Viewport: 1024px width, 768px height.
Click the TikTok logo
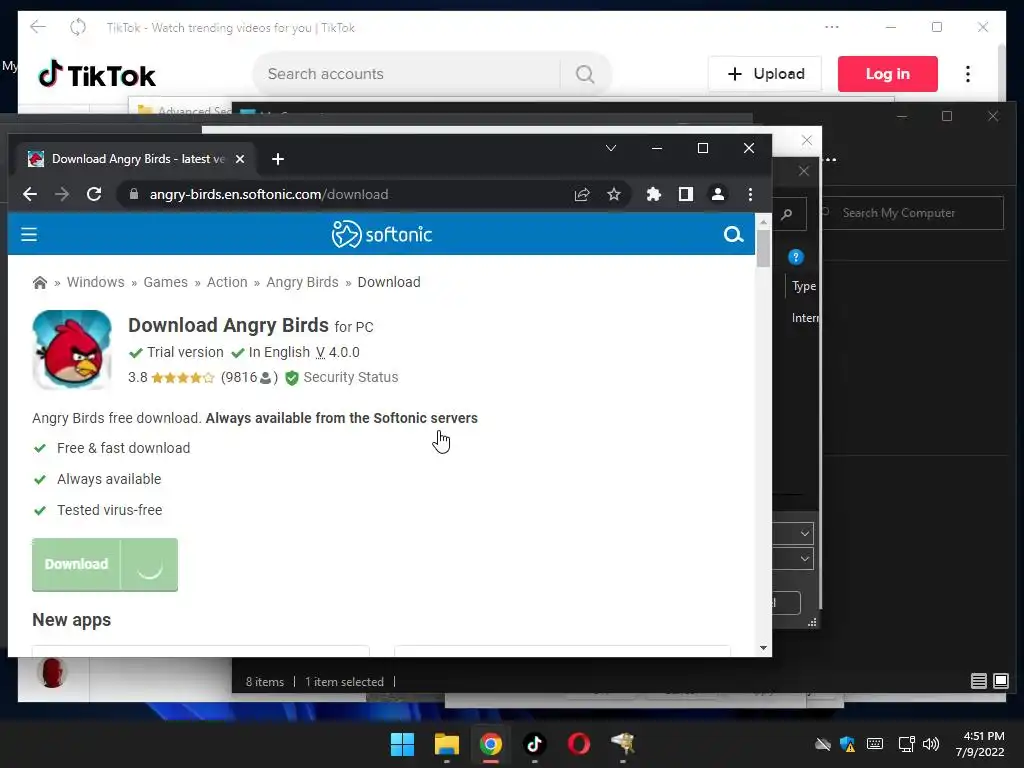pos(97,74)
